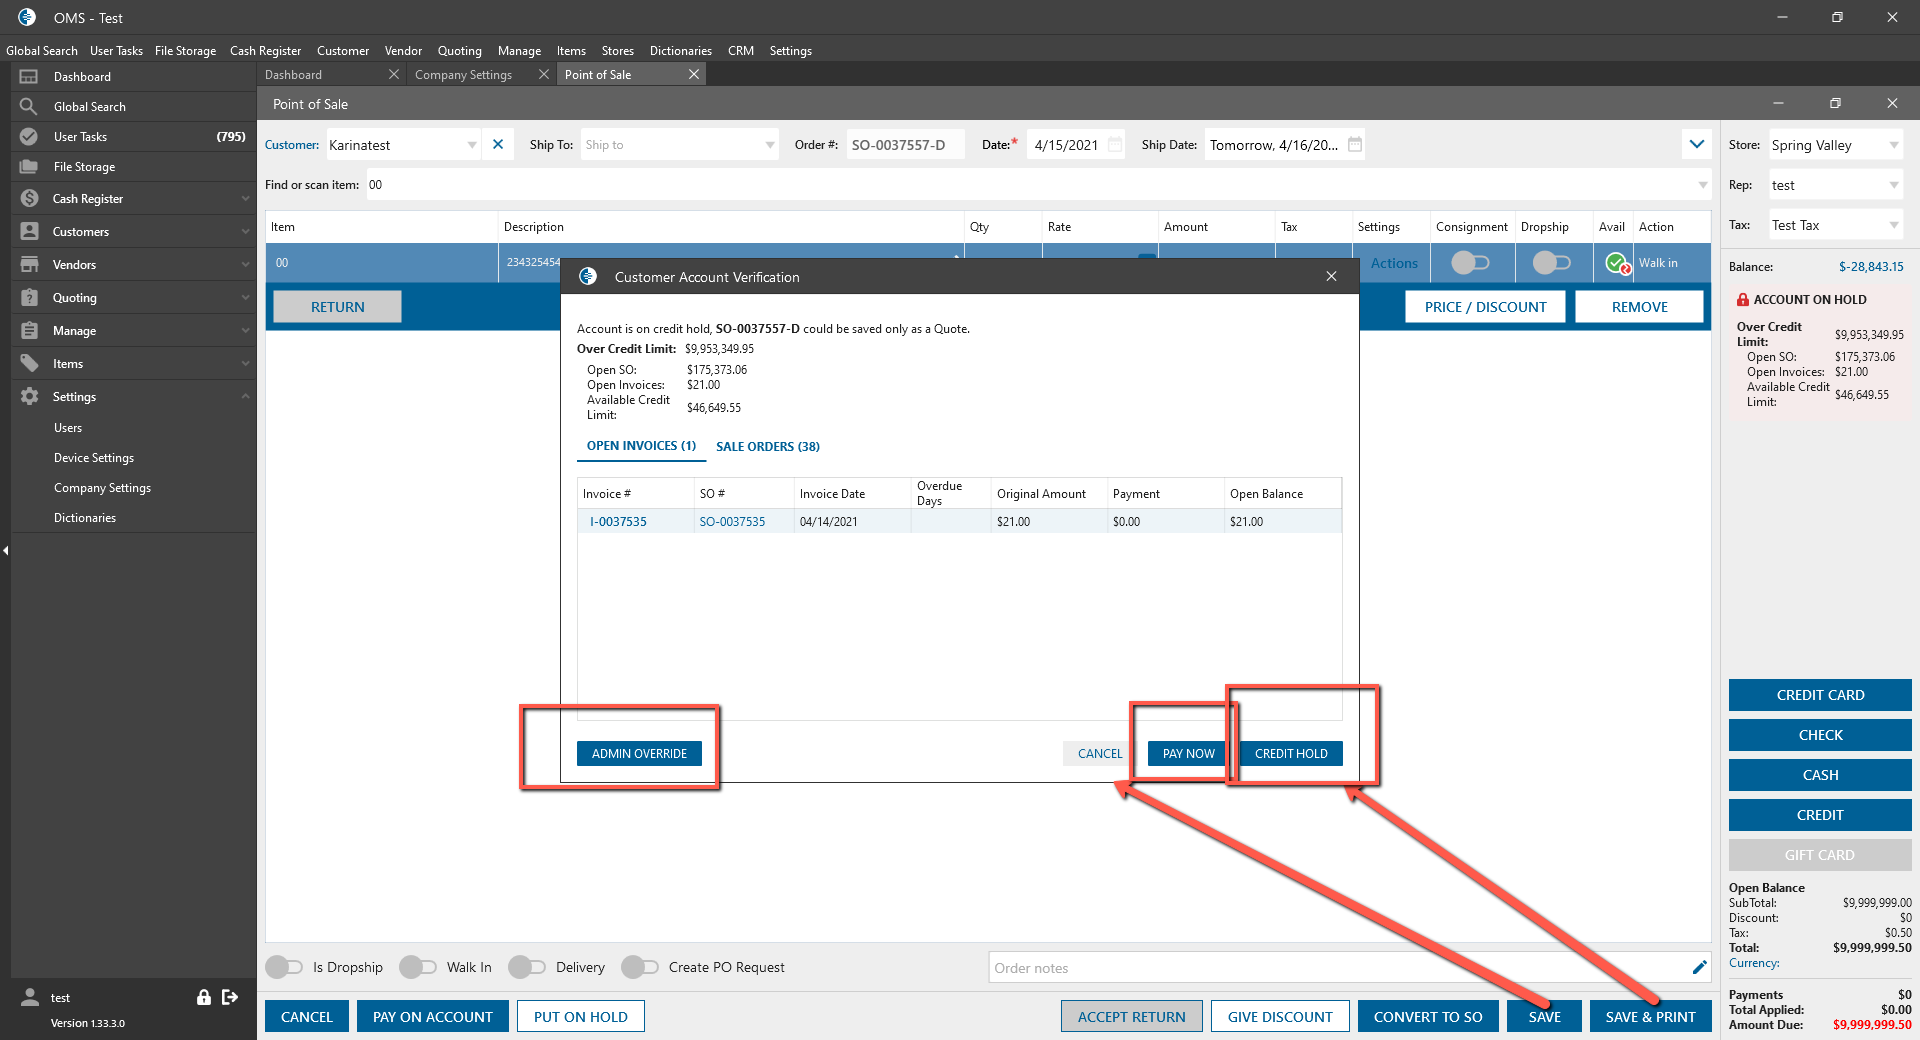This screenshot has width=1920, height=1040.
Task: Toggle the Is Dropship switch
Action: click(x=284, y=967)
